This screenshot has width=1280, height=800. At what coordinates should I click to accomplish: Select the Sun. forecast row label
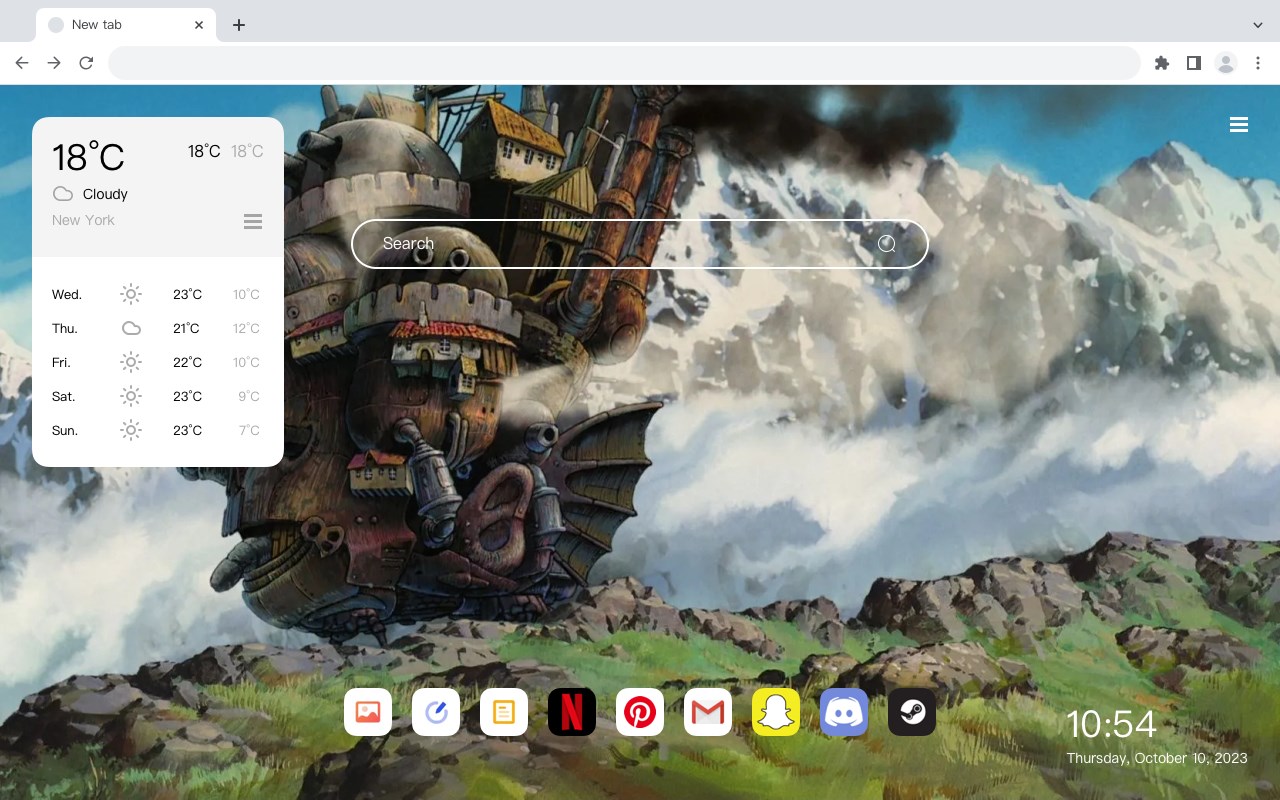65,430
